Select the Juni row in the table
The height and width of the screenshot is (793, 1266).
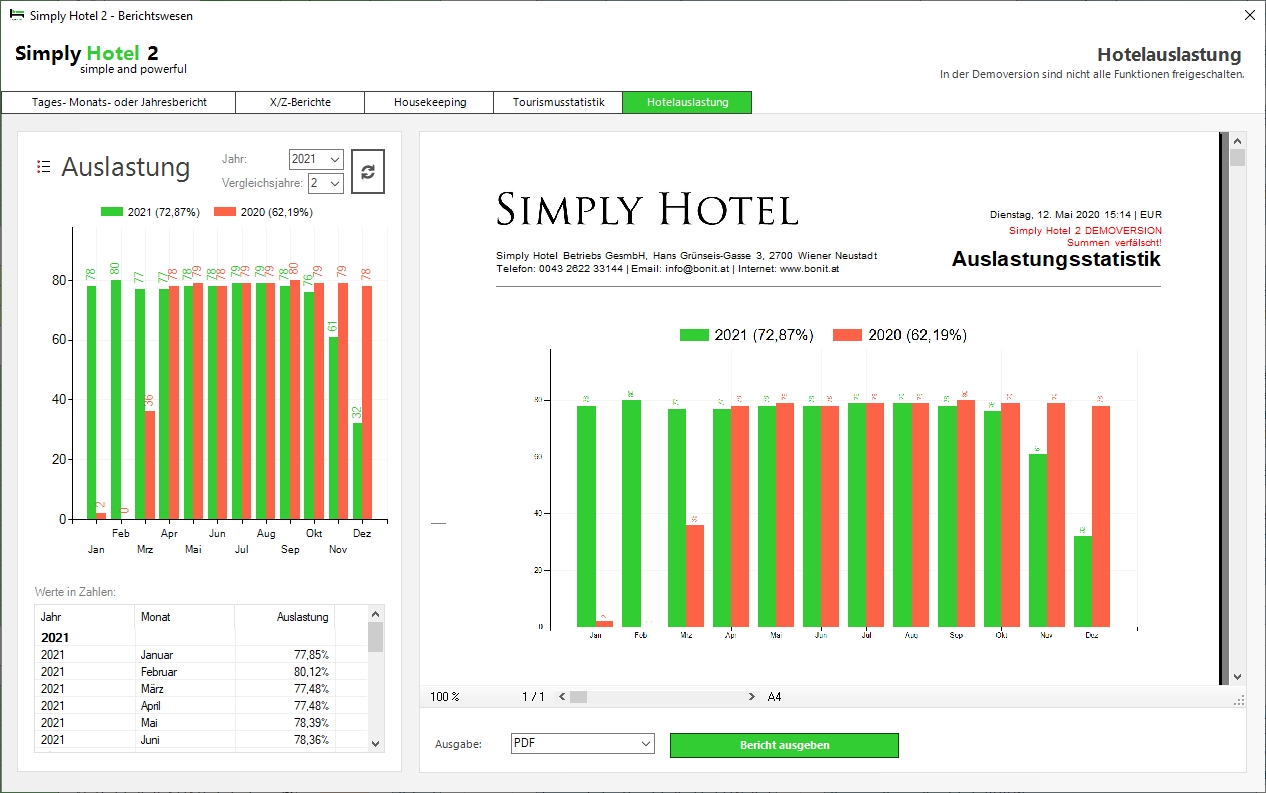pos(201,740)
